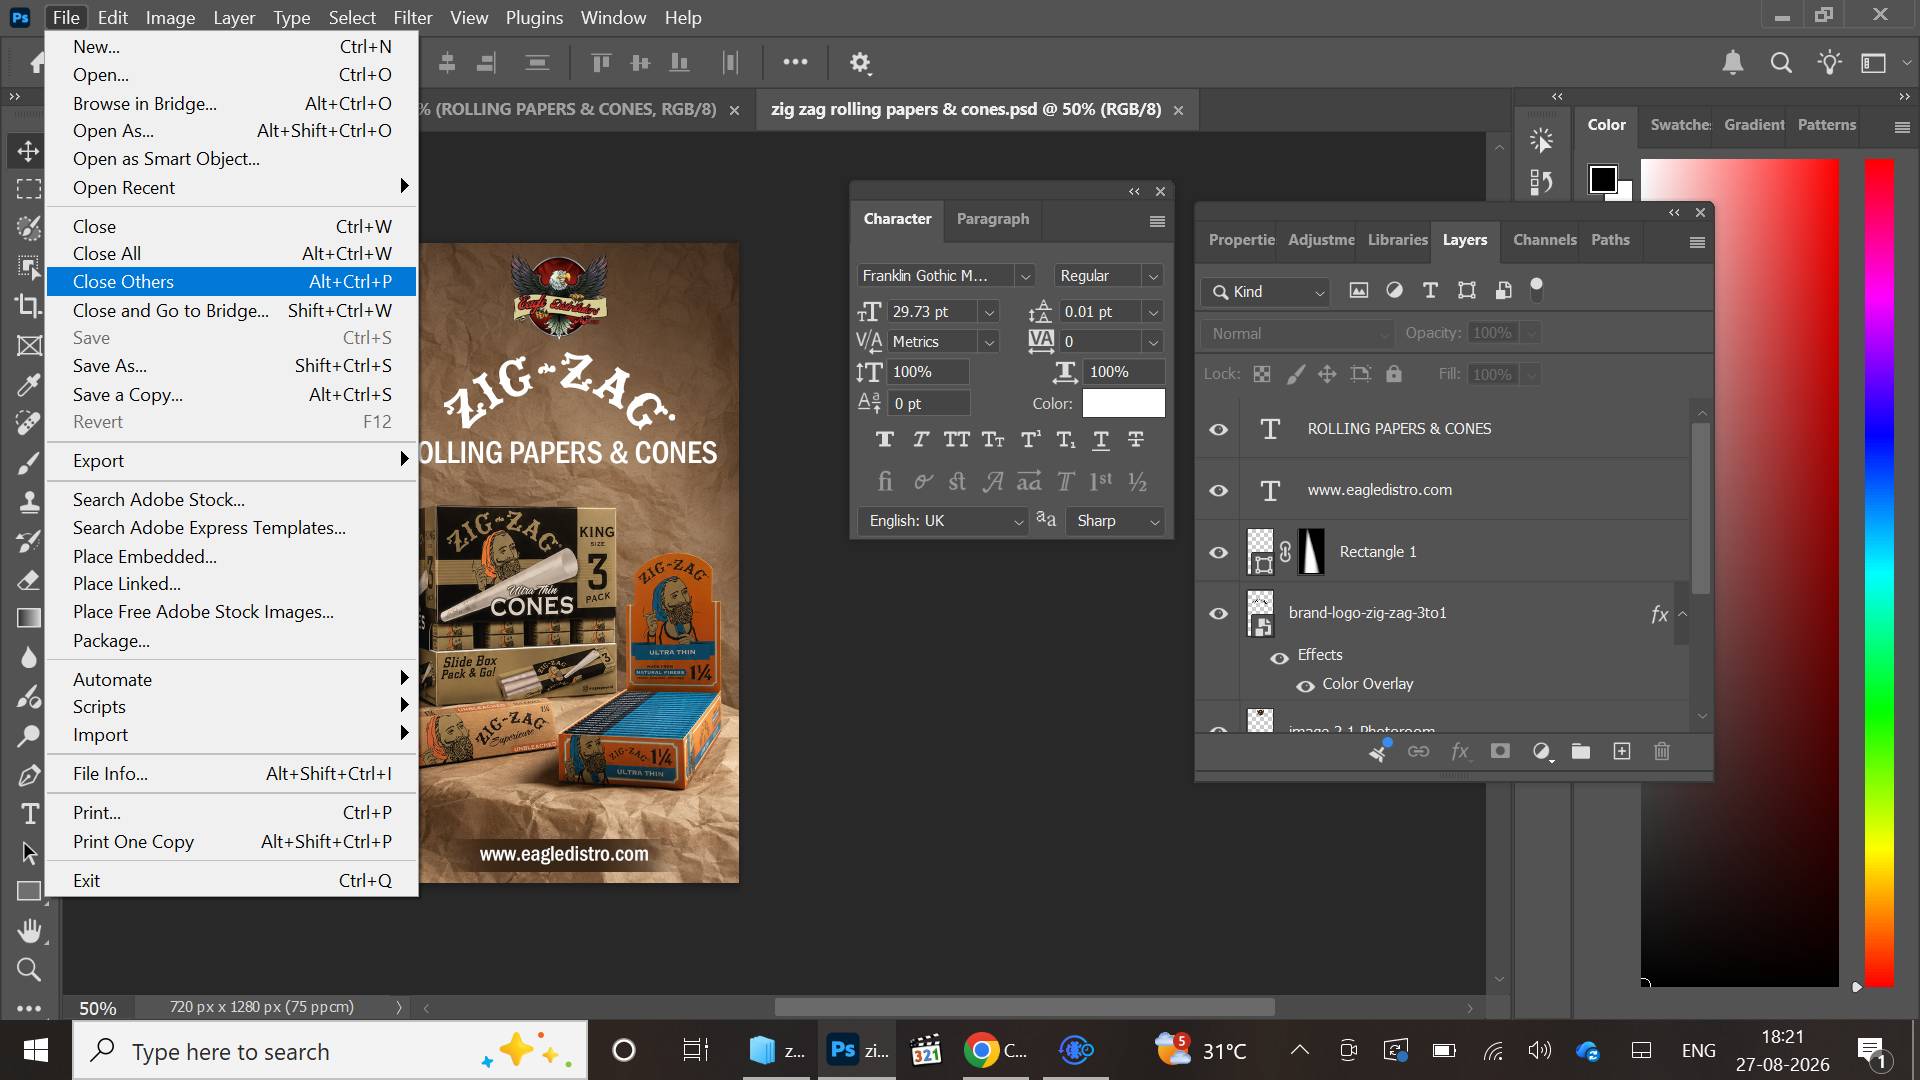The image size is (1920, 1080).
Task: Expand the Open Recent submenu
Action: click(231, 187)
